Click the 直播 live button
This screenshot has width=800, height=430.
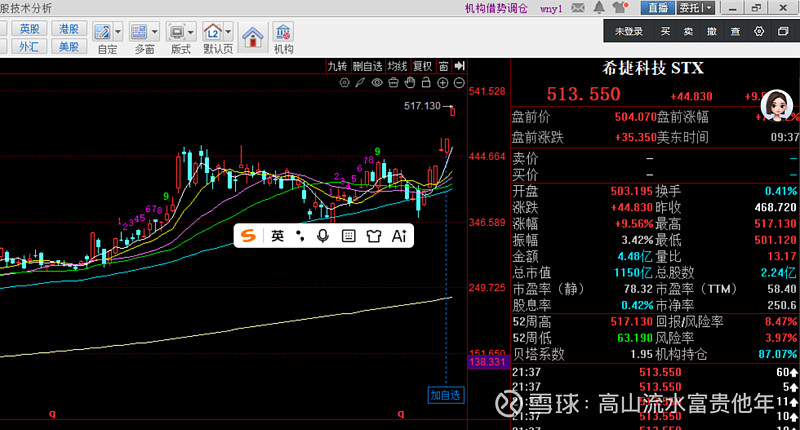[x=658, y=8]
